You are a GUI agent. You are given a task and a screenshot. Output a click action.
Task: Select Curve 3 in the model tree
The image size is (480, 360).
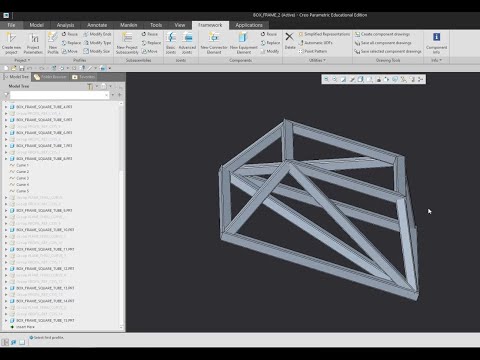click(19, 178)
